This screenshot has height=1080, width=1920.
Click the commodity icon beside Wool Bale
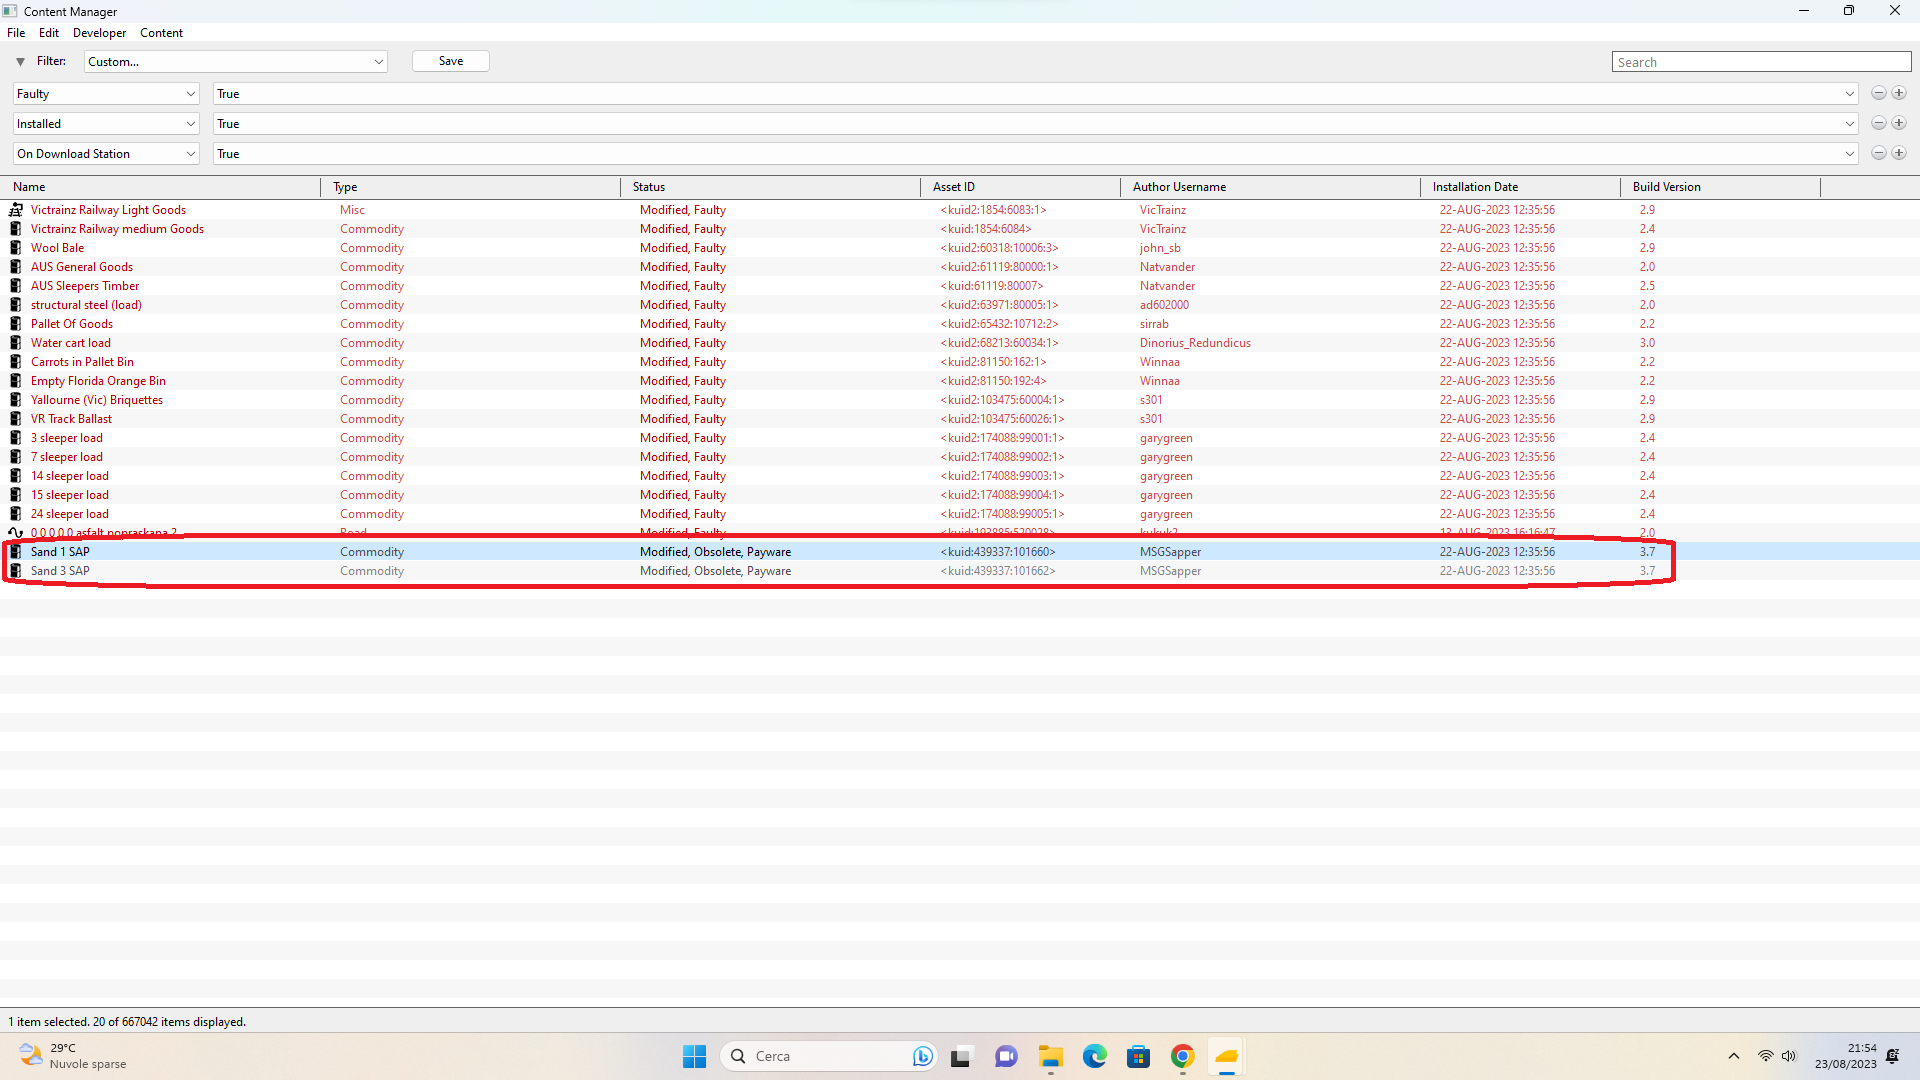16,248
